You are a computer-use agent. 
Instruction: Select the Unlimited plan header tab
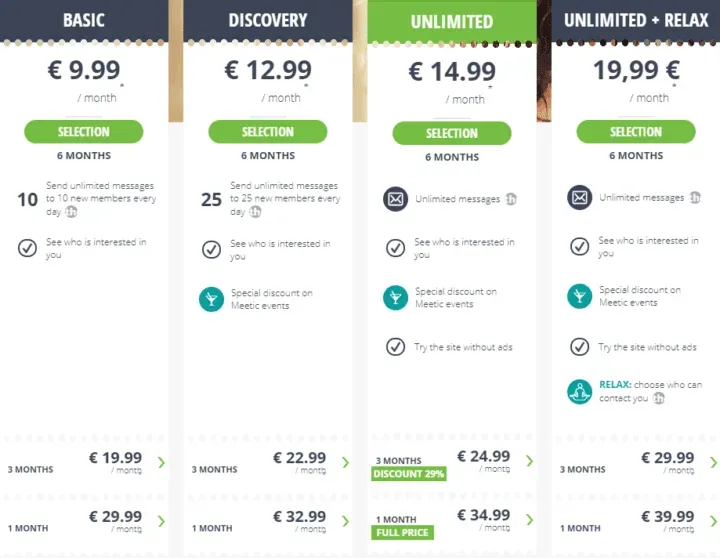(x=451, y=21)
